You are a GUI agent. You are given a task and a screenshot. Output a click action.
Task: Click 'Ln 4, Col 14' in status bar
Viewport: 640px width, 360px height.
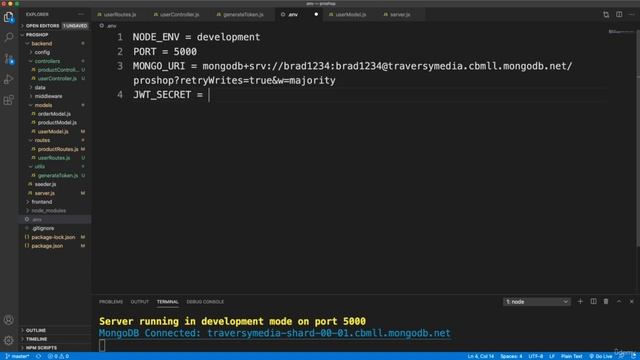click(481, 356)
